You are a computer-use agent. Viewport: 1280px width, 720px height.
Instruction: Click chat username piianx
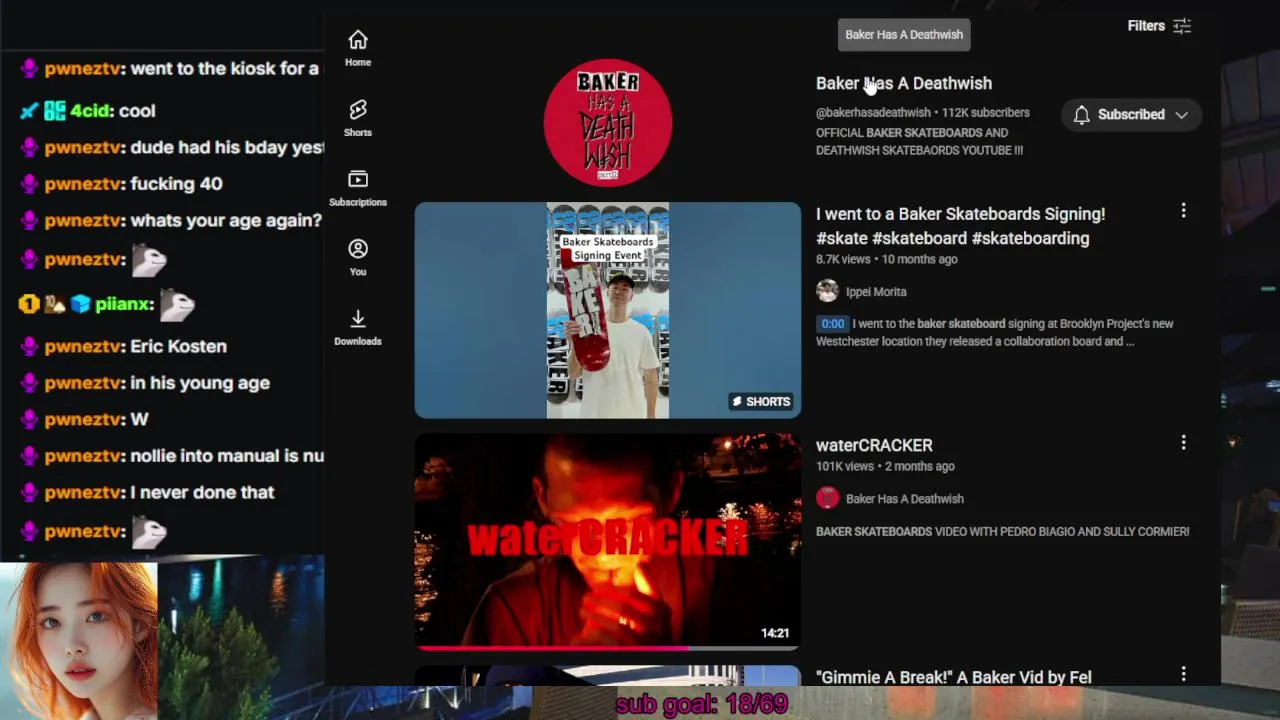click(x=123, y=304)
